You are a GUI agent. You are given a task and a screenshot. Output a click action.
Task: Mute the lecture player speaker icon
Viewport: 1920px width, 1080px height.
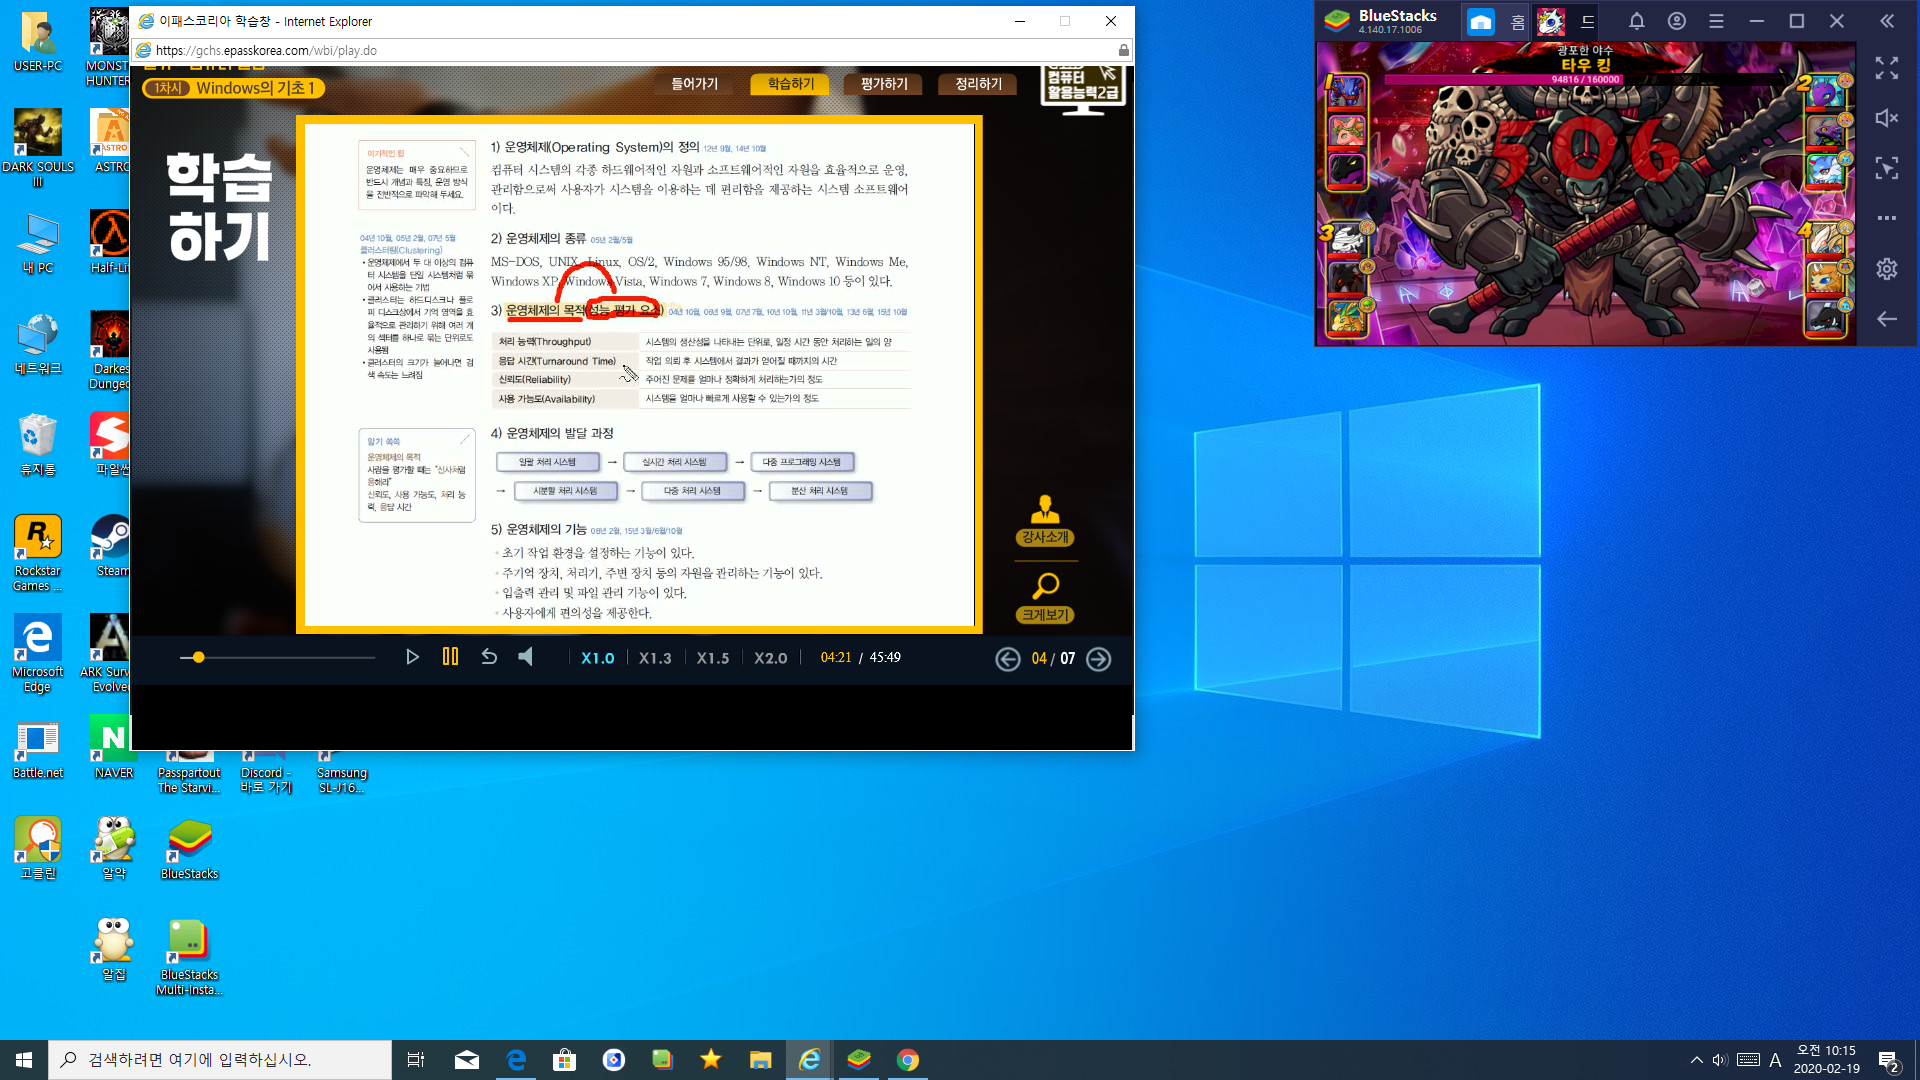[x=526, y=657]
